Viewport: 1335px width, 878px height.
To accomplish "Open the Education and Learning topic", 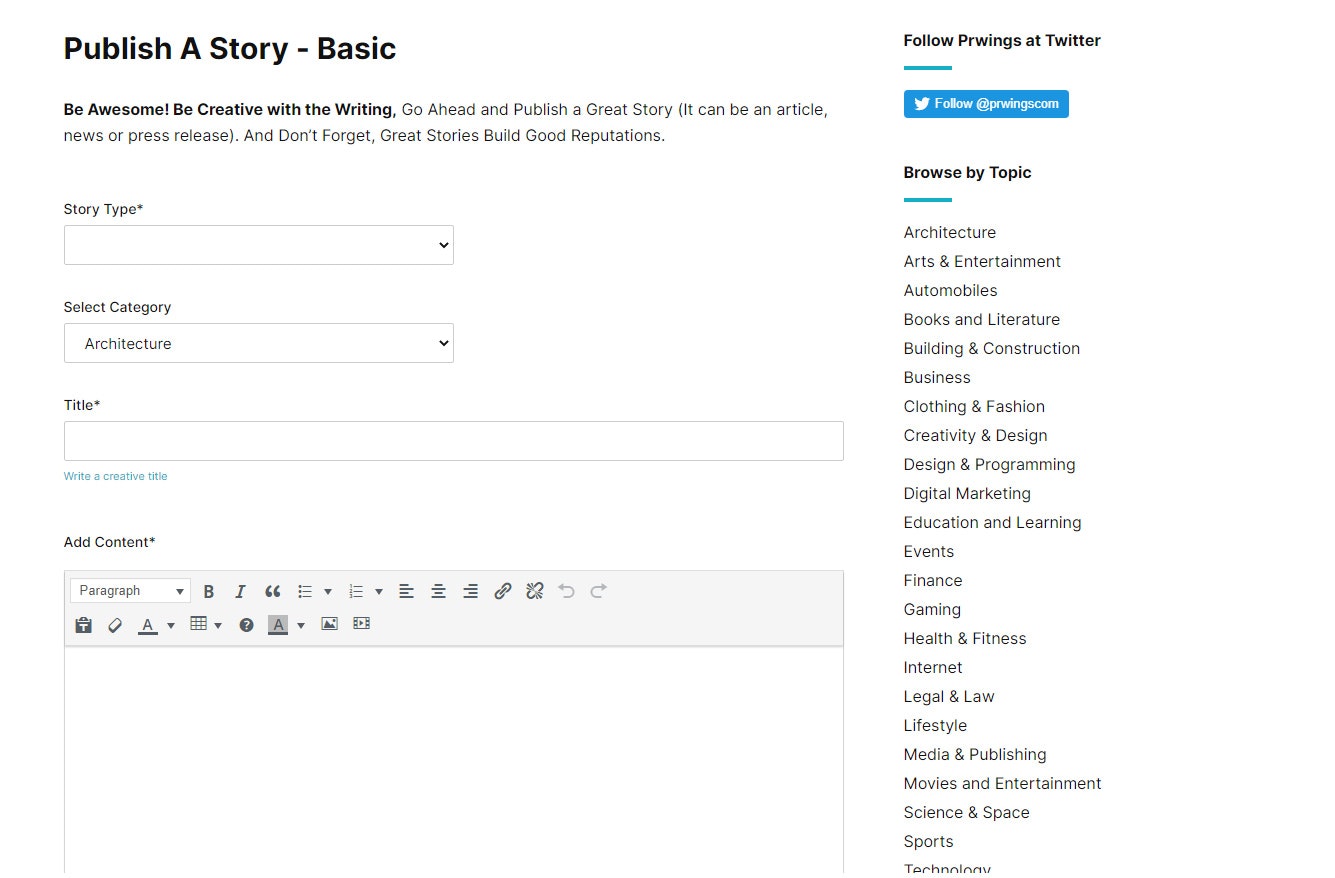I will click(x=993, y=522).
